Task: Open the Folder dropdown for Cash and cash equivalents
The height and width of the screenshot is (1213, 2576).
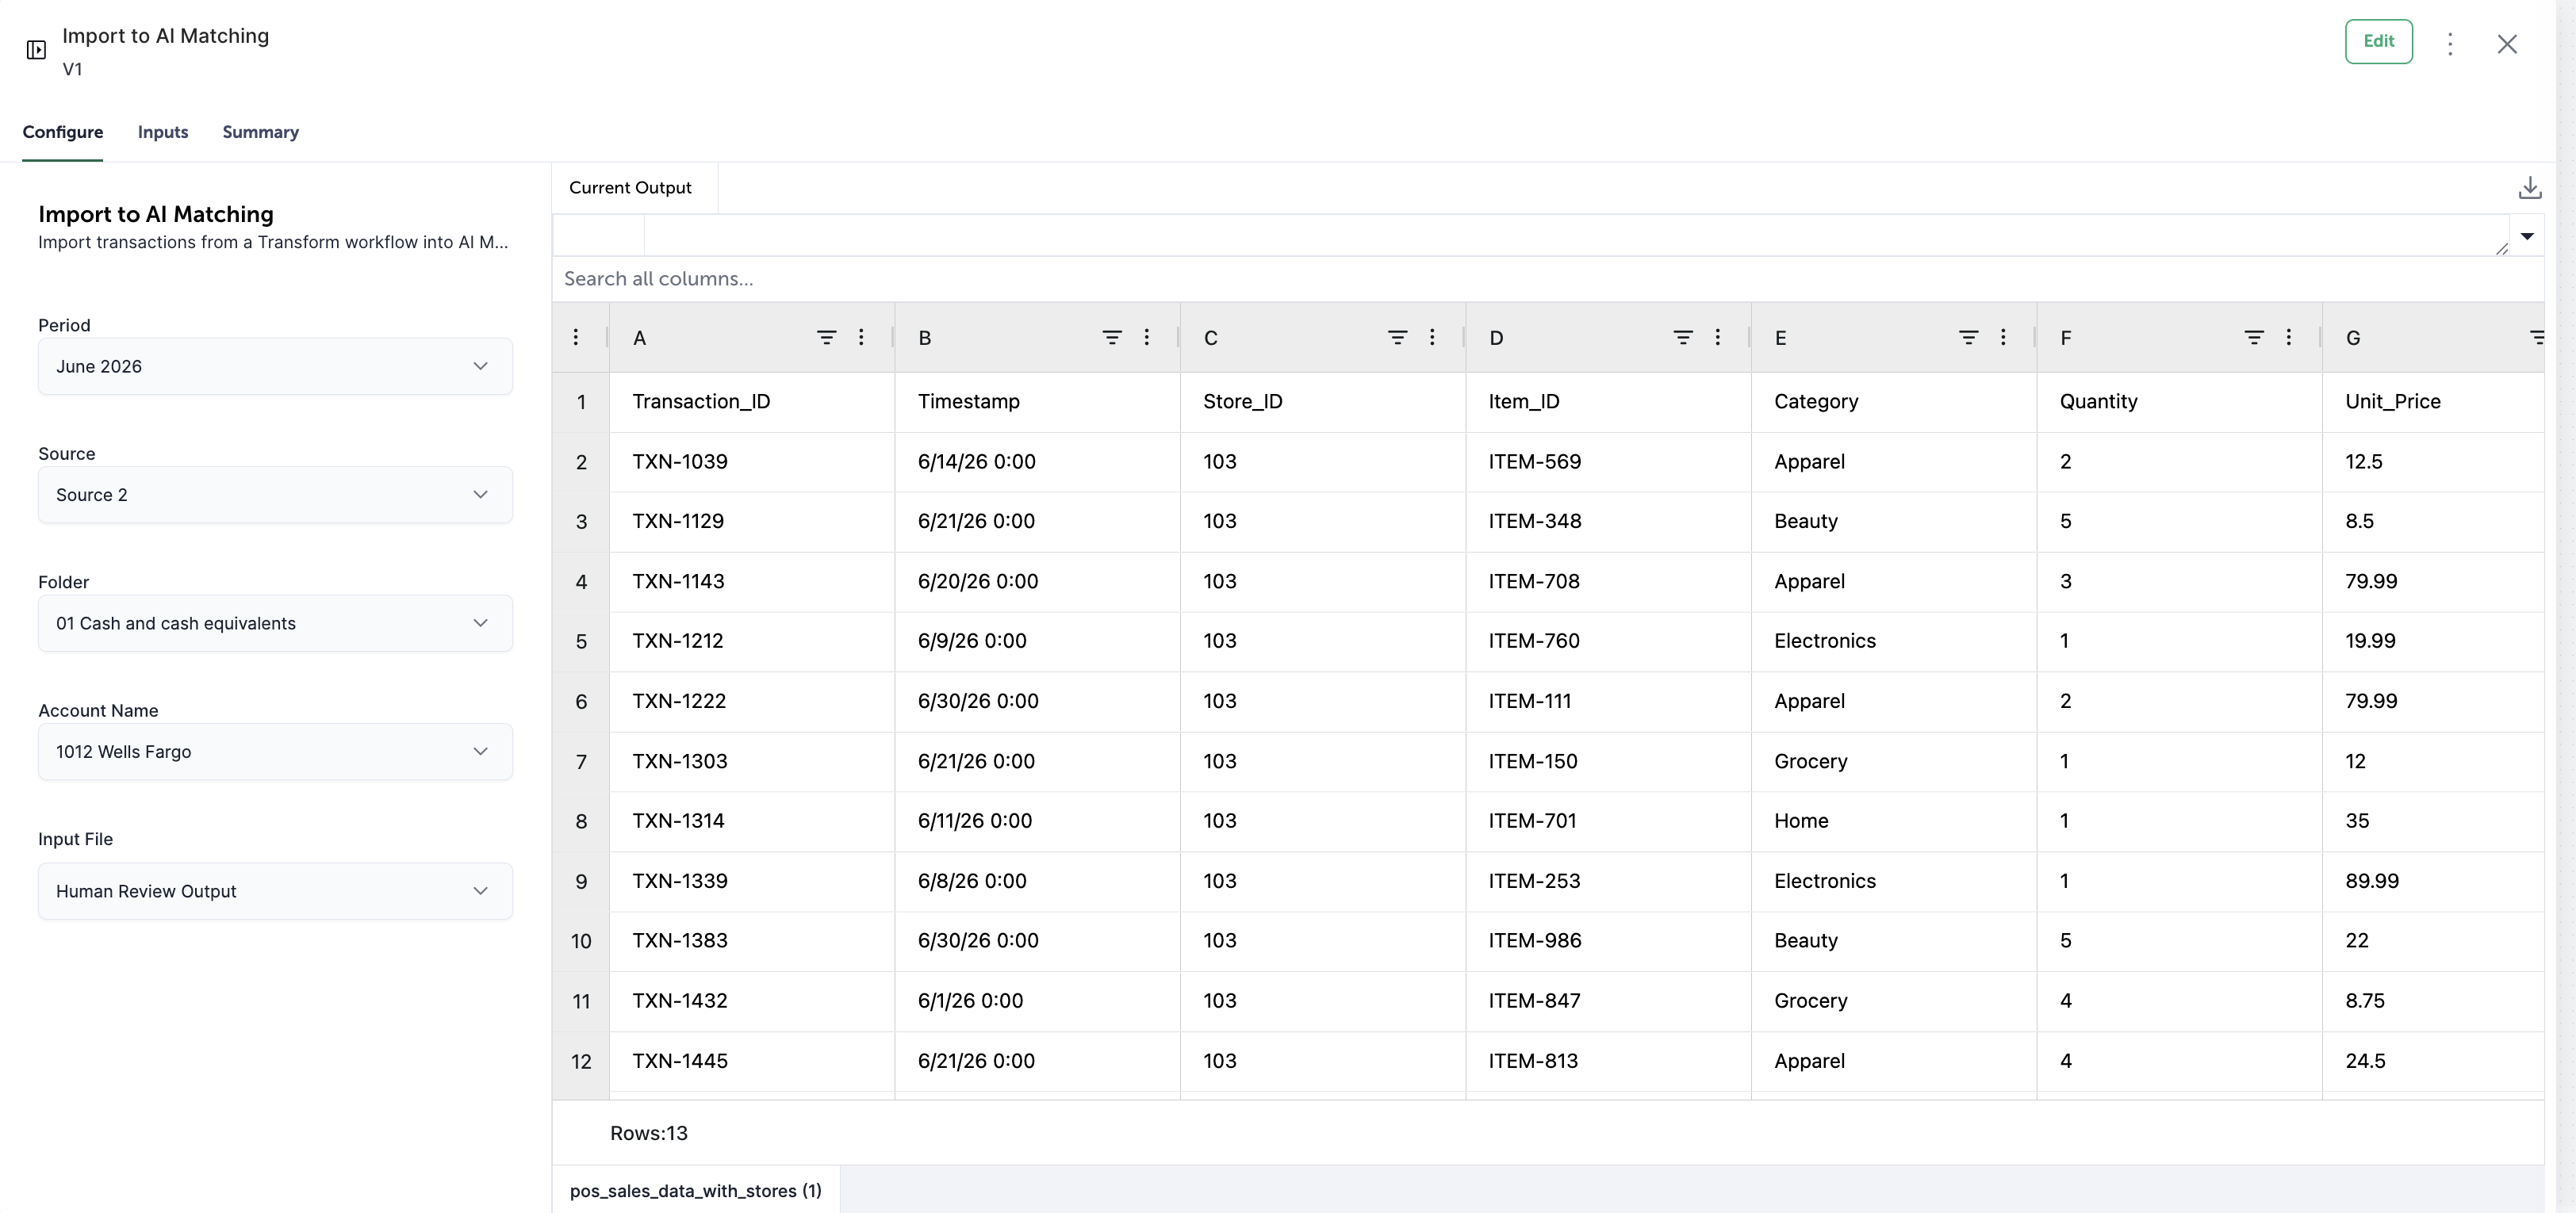Action: click(275, 623)
